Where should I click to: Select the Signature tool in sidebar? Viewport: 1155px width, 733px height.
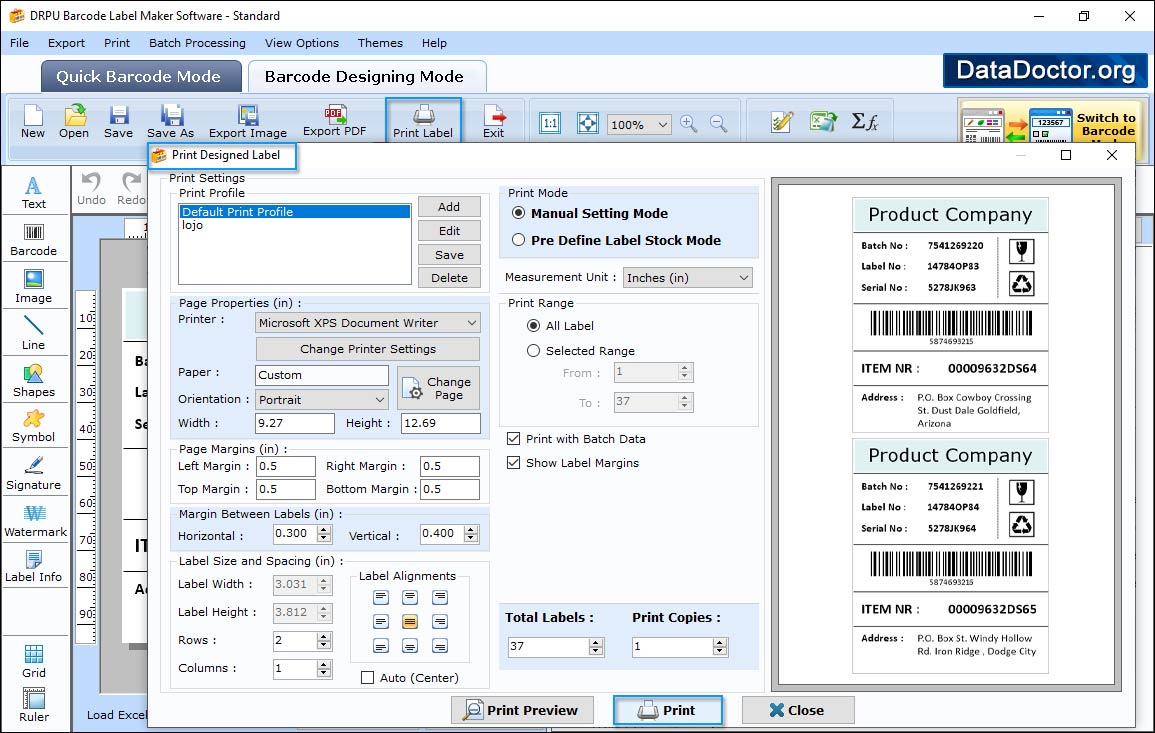[34, 473]
